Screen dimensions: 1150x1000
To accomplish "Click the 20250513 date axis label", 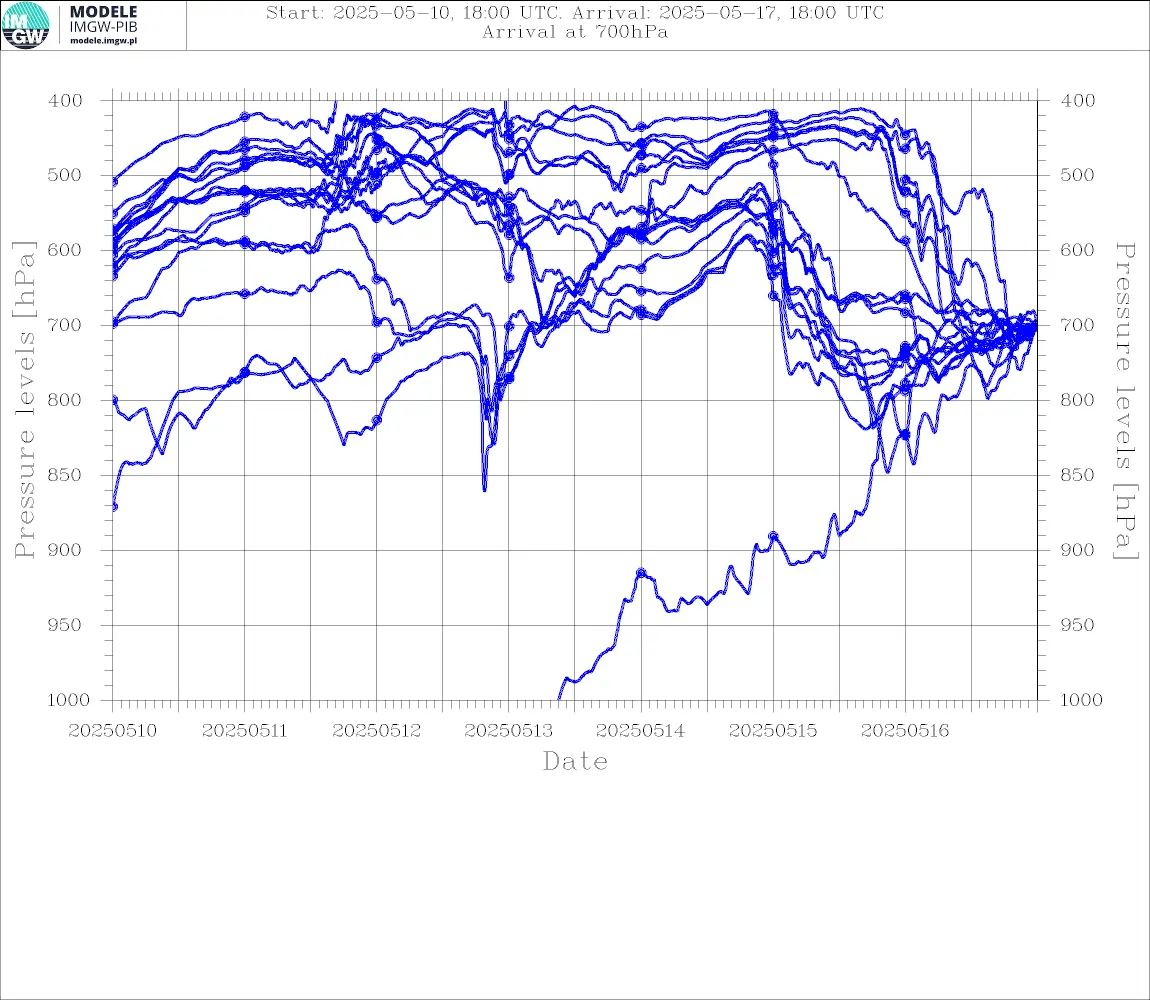I will 508,731.
